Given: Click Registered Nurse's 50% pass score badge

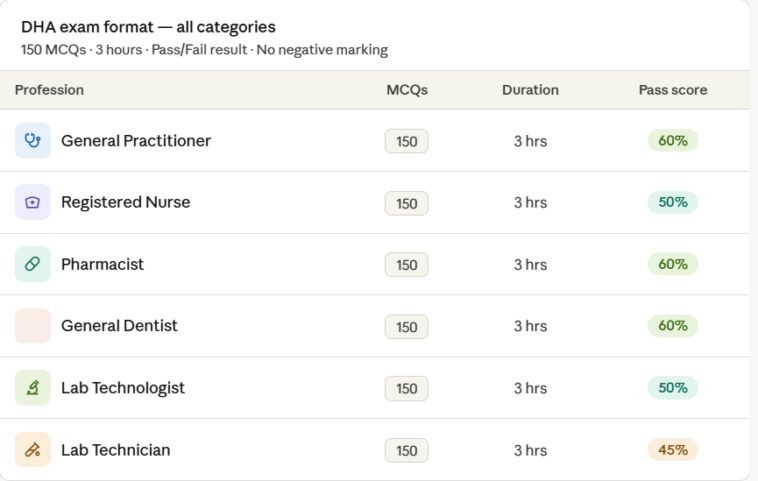Looking at the screenshot, I should point(673,202).
